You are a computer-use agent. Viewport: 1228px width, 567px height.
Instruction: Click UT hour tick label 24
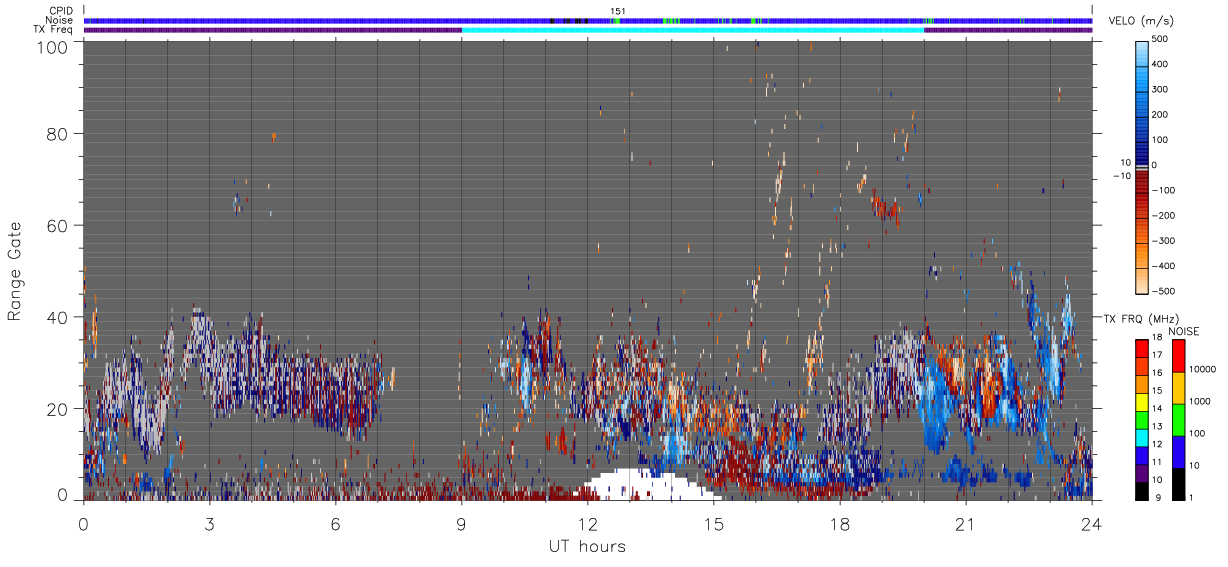(1092, 523)
